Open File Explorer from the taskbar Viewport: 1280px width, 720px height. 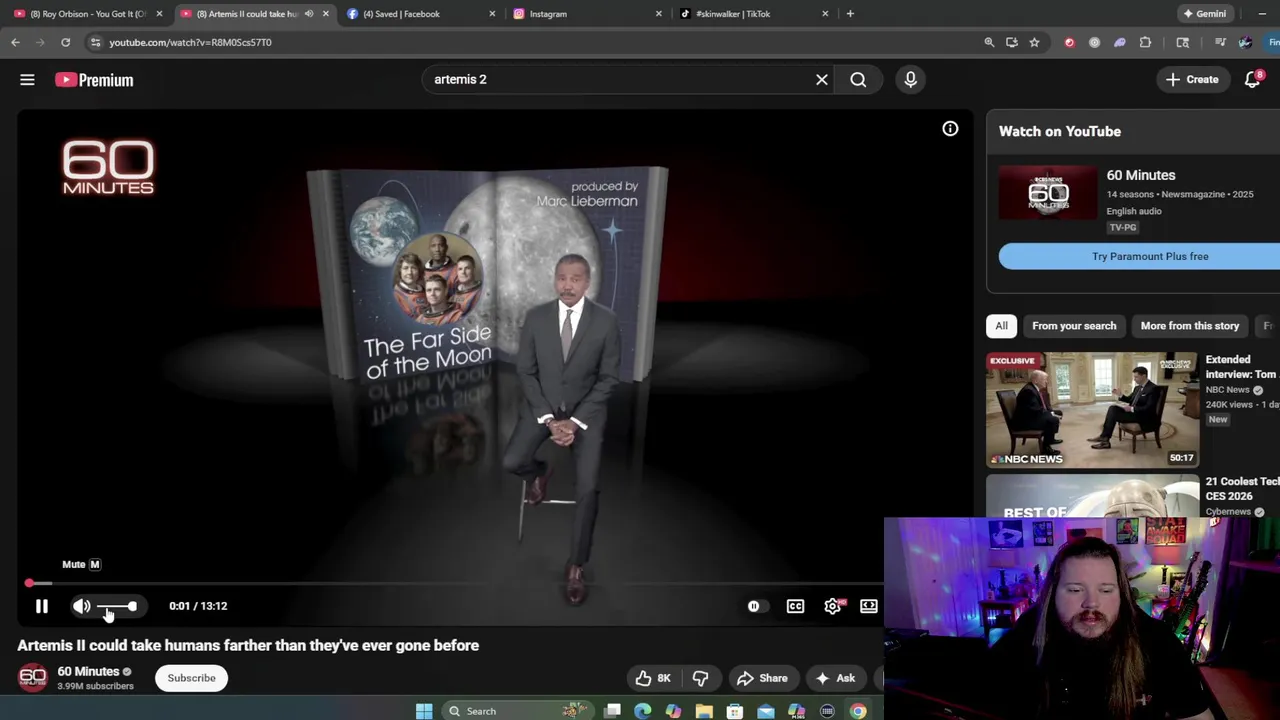point(704,711)
